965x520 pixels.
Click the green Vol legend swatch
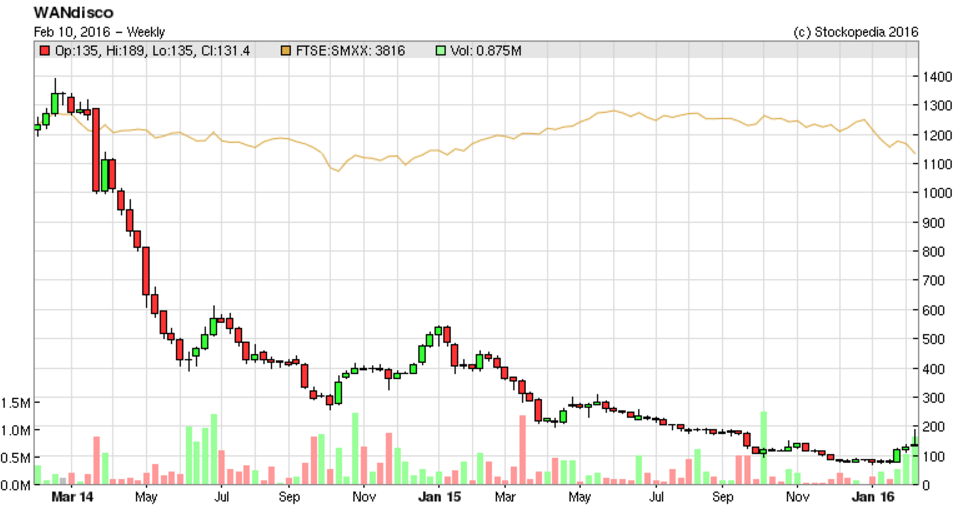pos(440,50)
